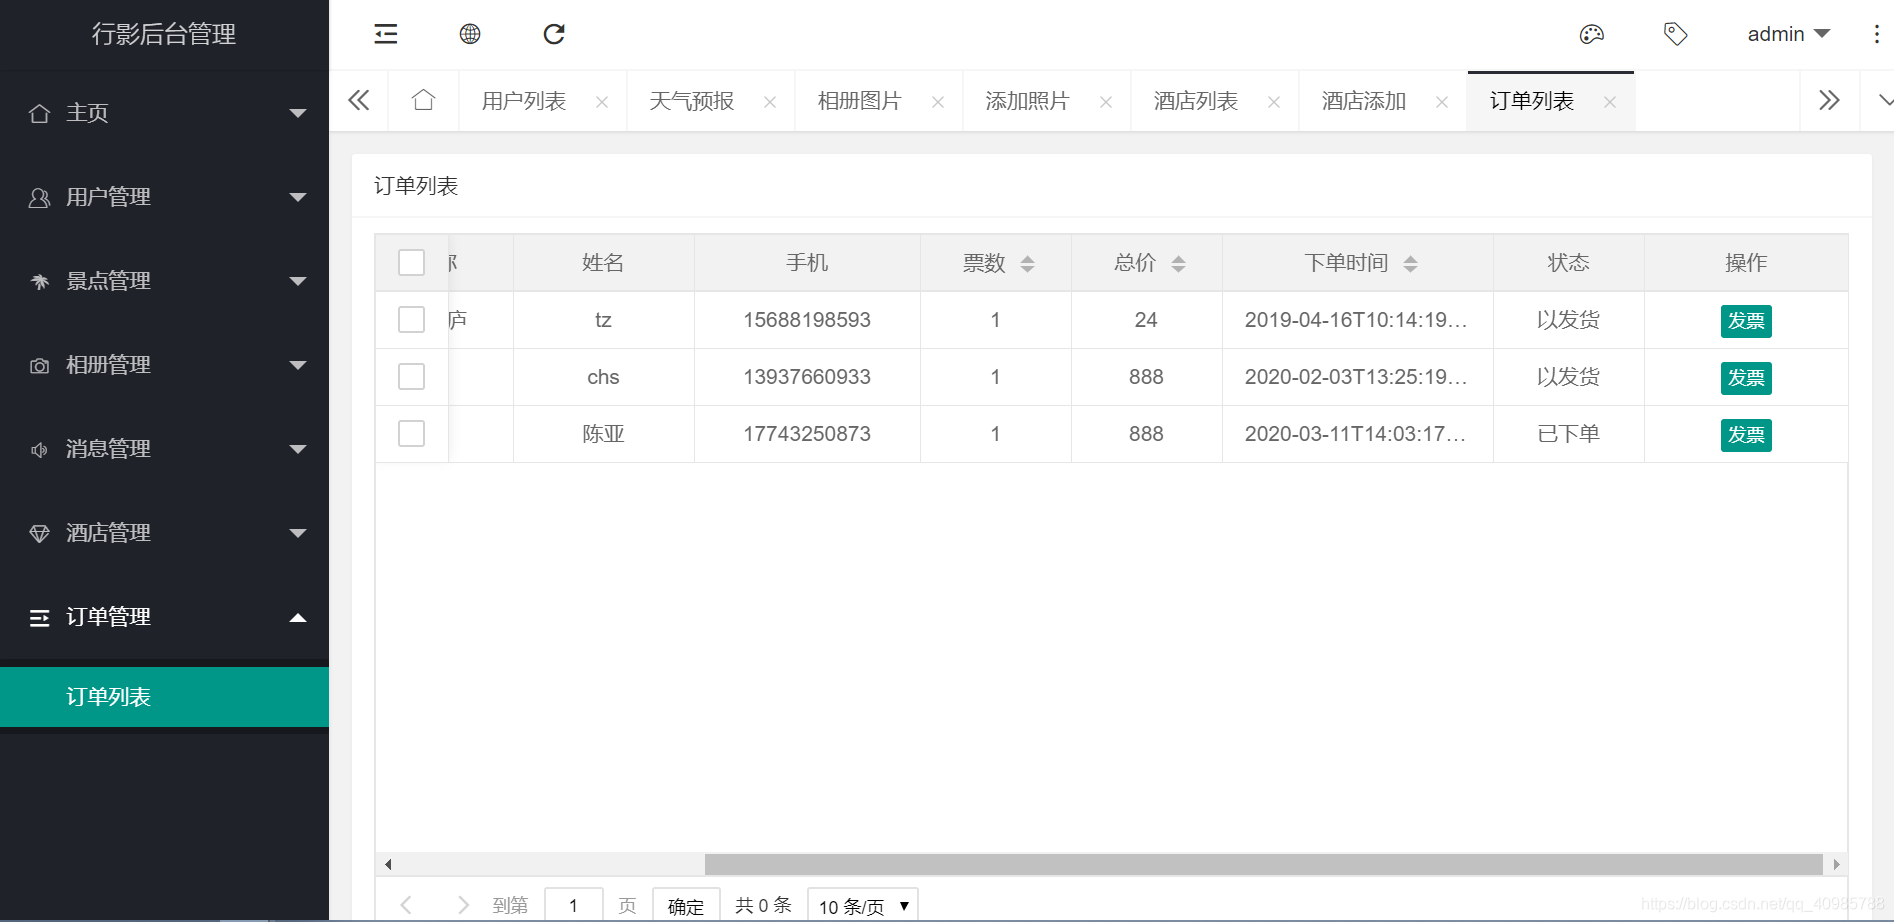Click 发票 button for 陈亚 order
This screenshot has height=922, width=1894.
(1746, 435)
